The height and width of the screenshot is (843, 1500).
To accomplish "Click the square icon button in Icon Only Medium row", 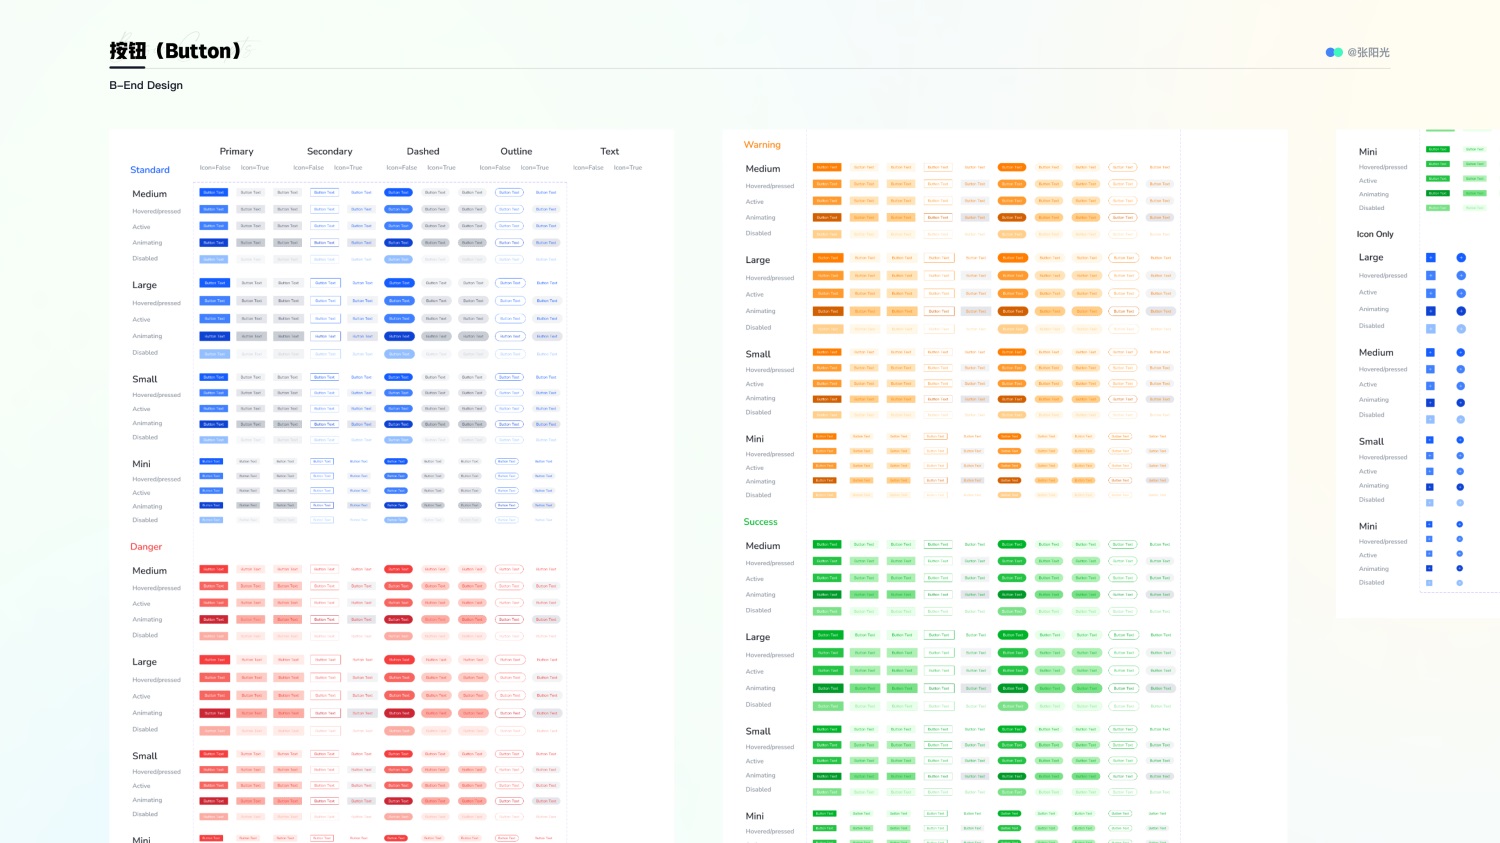I will coord(1430,352).
